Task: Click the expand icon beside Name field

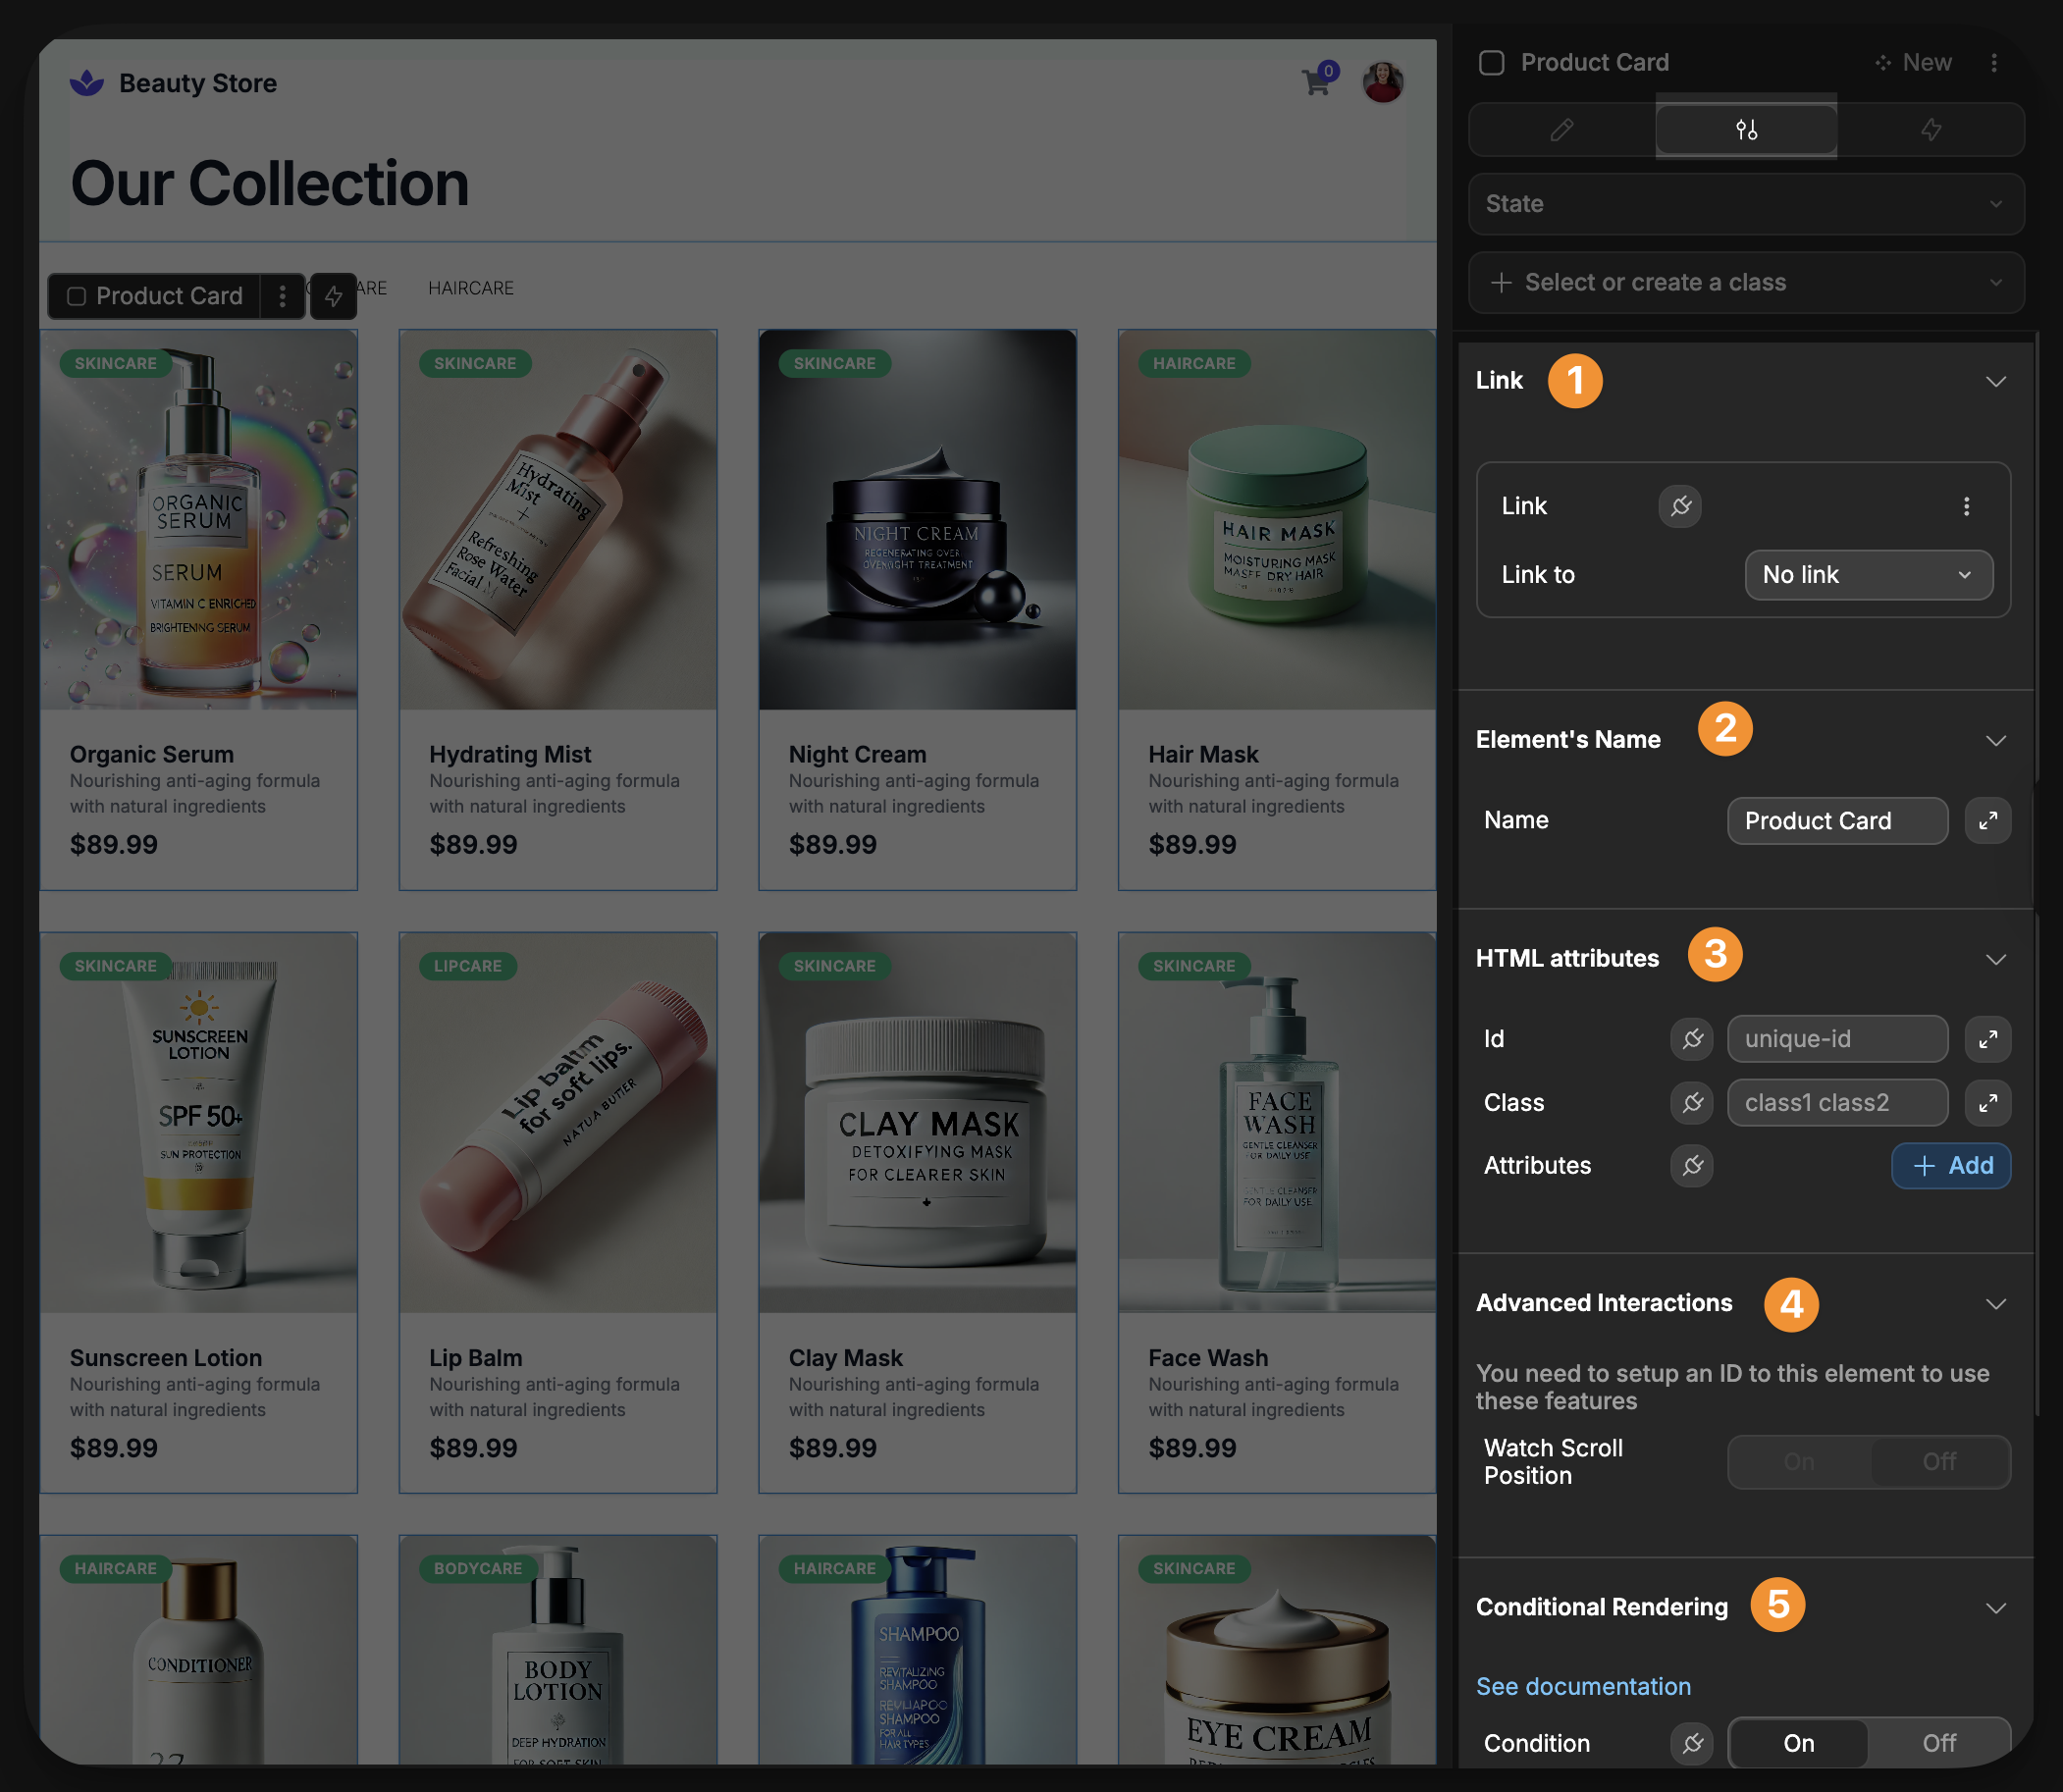Action: [1987, 820]
